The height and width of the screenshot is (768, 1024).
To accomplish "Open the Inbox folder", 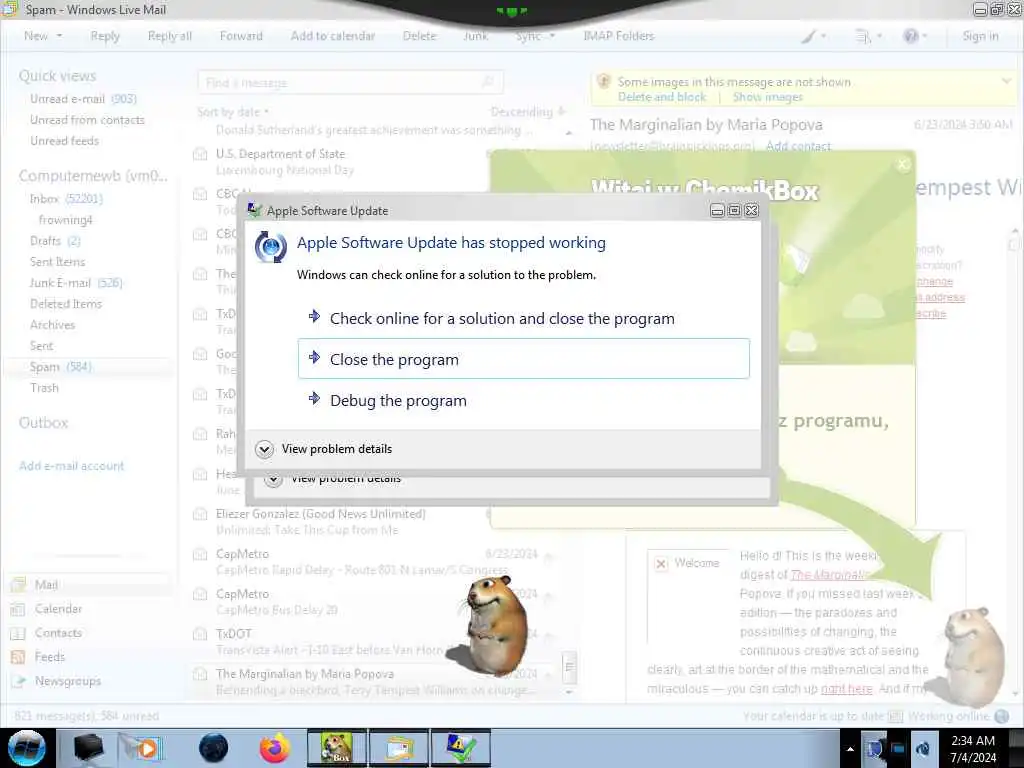I will click(x=66, y=199).
